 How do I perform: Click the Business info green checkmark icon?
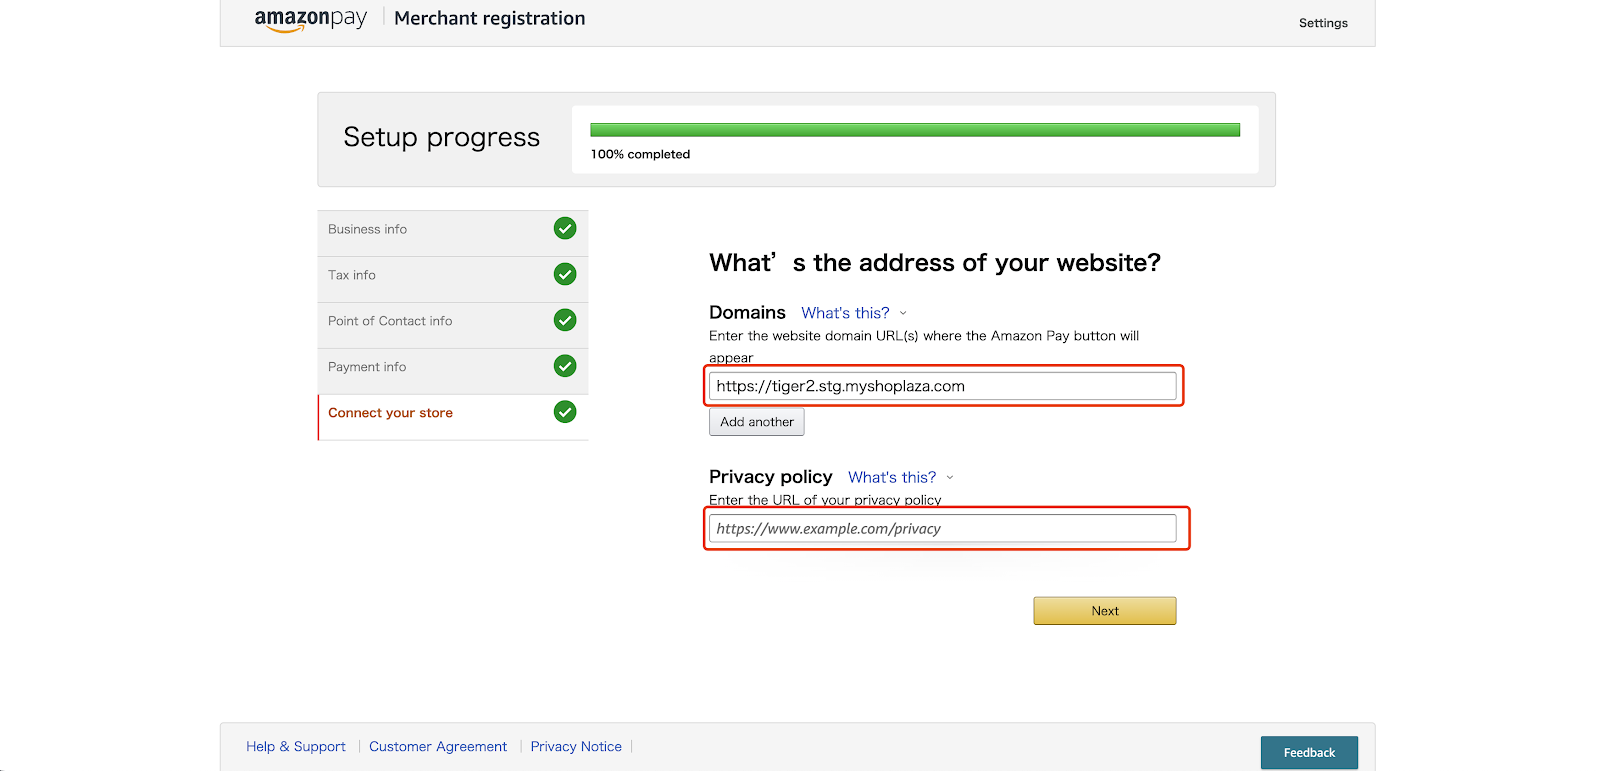tap(565, 228)
